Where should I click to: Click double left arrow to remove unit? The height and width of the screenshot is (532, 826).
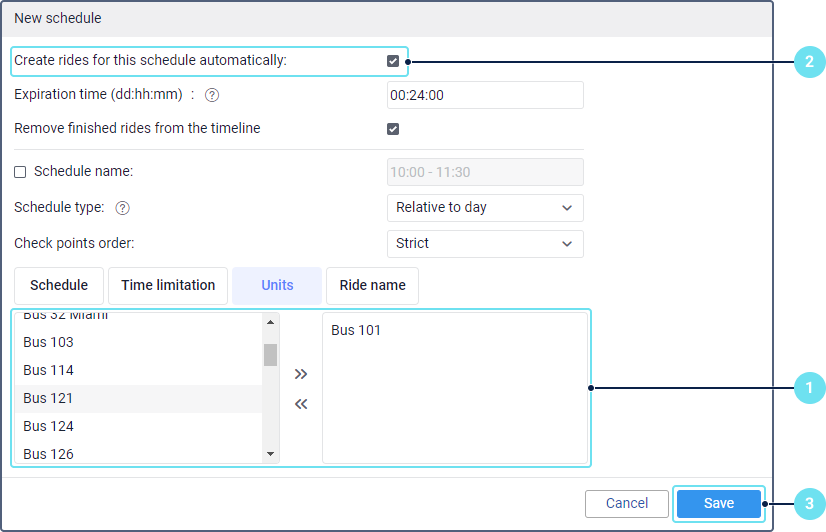click(x=301, y=404)
